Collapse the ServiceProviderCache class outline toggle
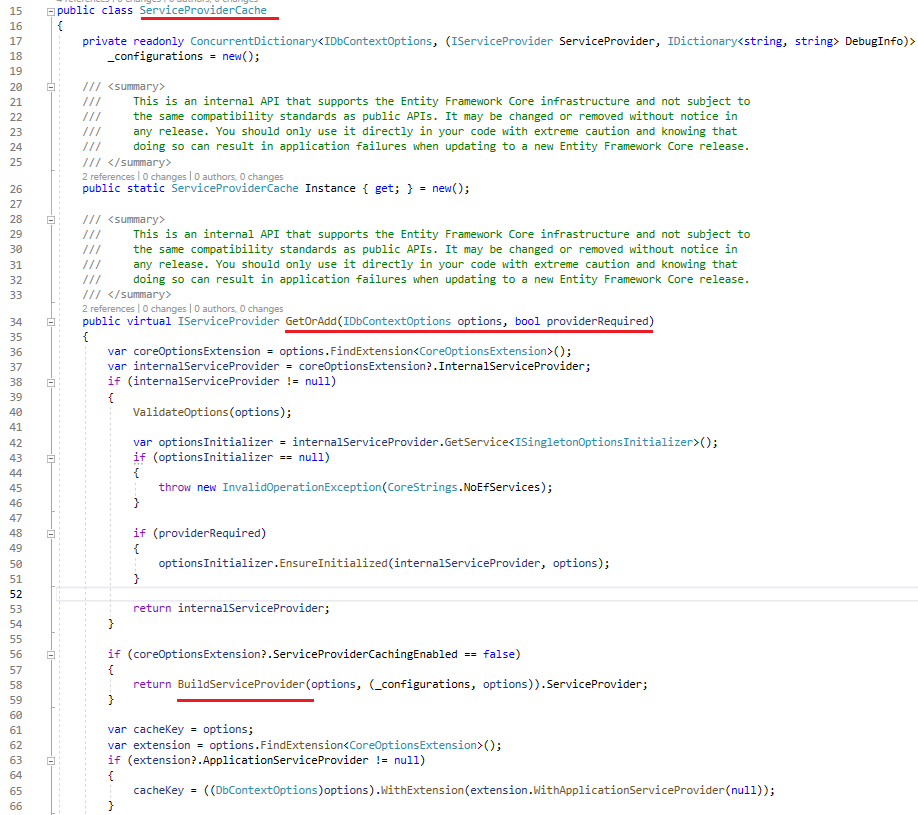Screen dimensions: 918x815 (x=50, y=10)
